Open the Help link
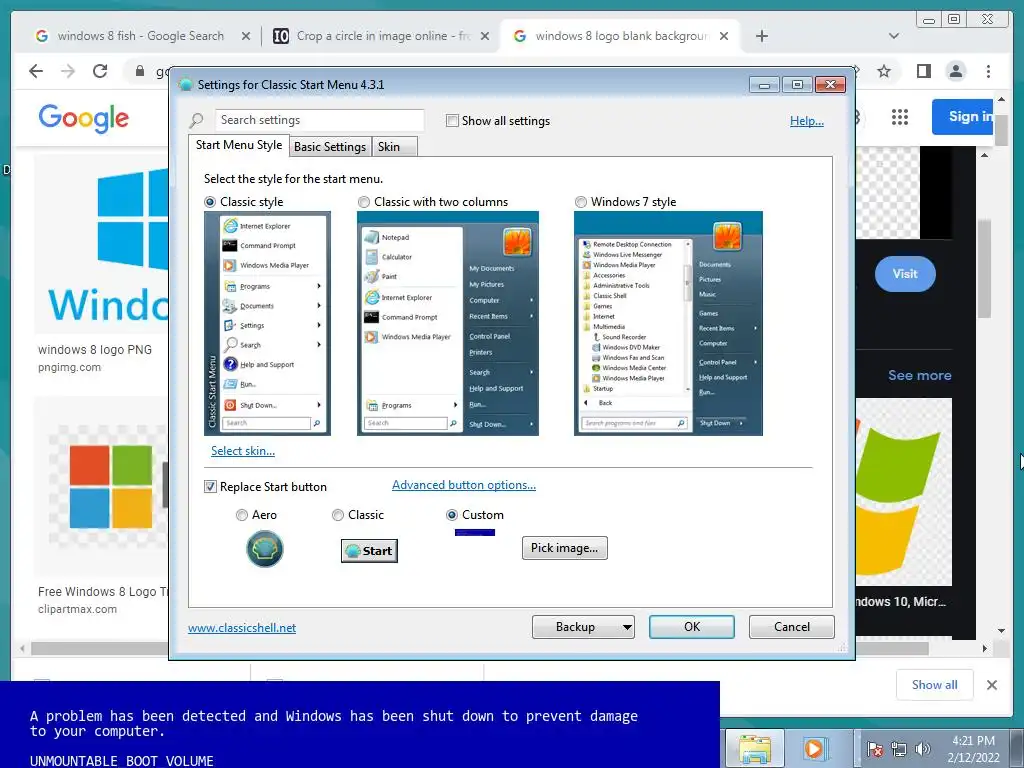Screen dimensions: 1024x768 [807, 121]
